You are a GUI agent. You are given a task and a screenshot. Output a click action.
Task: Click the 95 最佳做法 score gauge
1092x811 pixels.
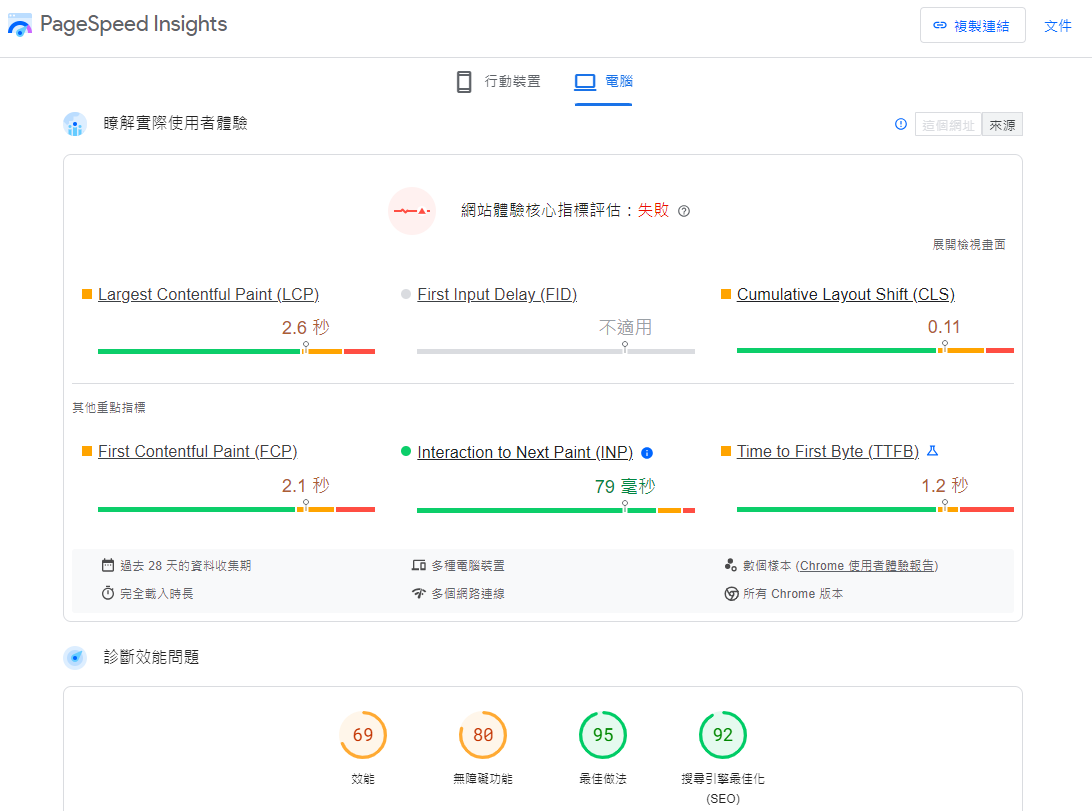point(603,735)
